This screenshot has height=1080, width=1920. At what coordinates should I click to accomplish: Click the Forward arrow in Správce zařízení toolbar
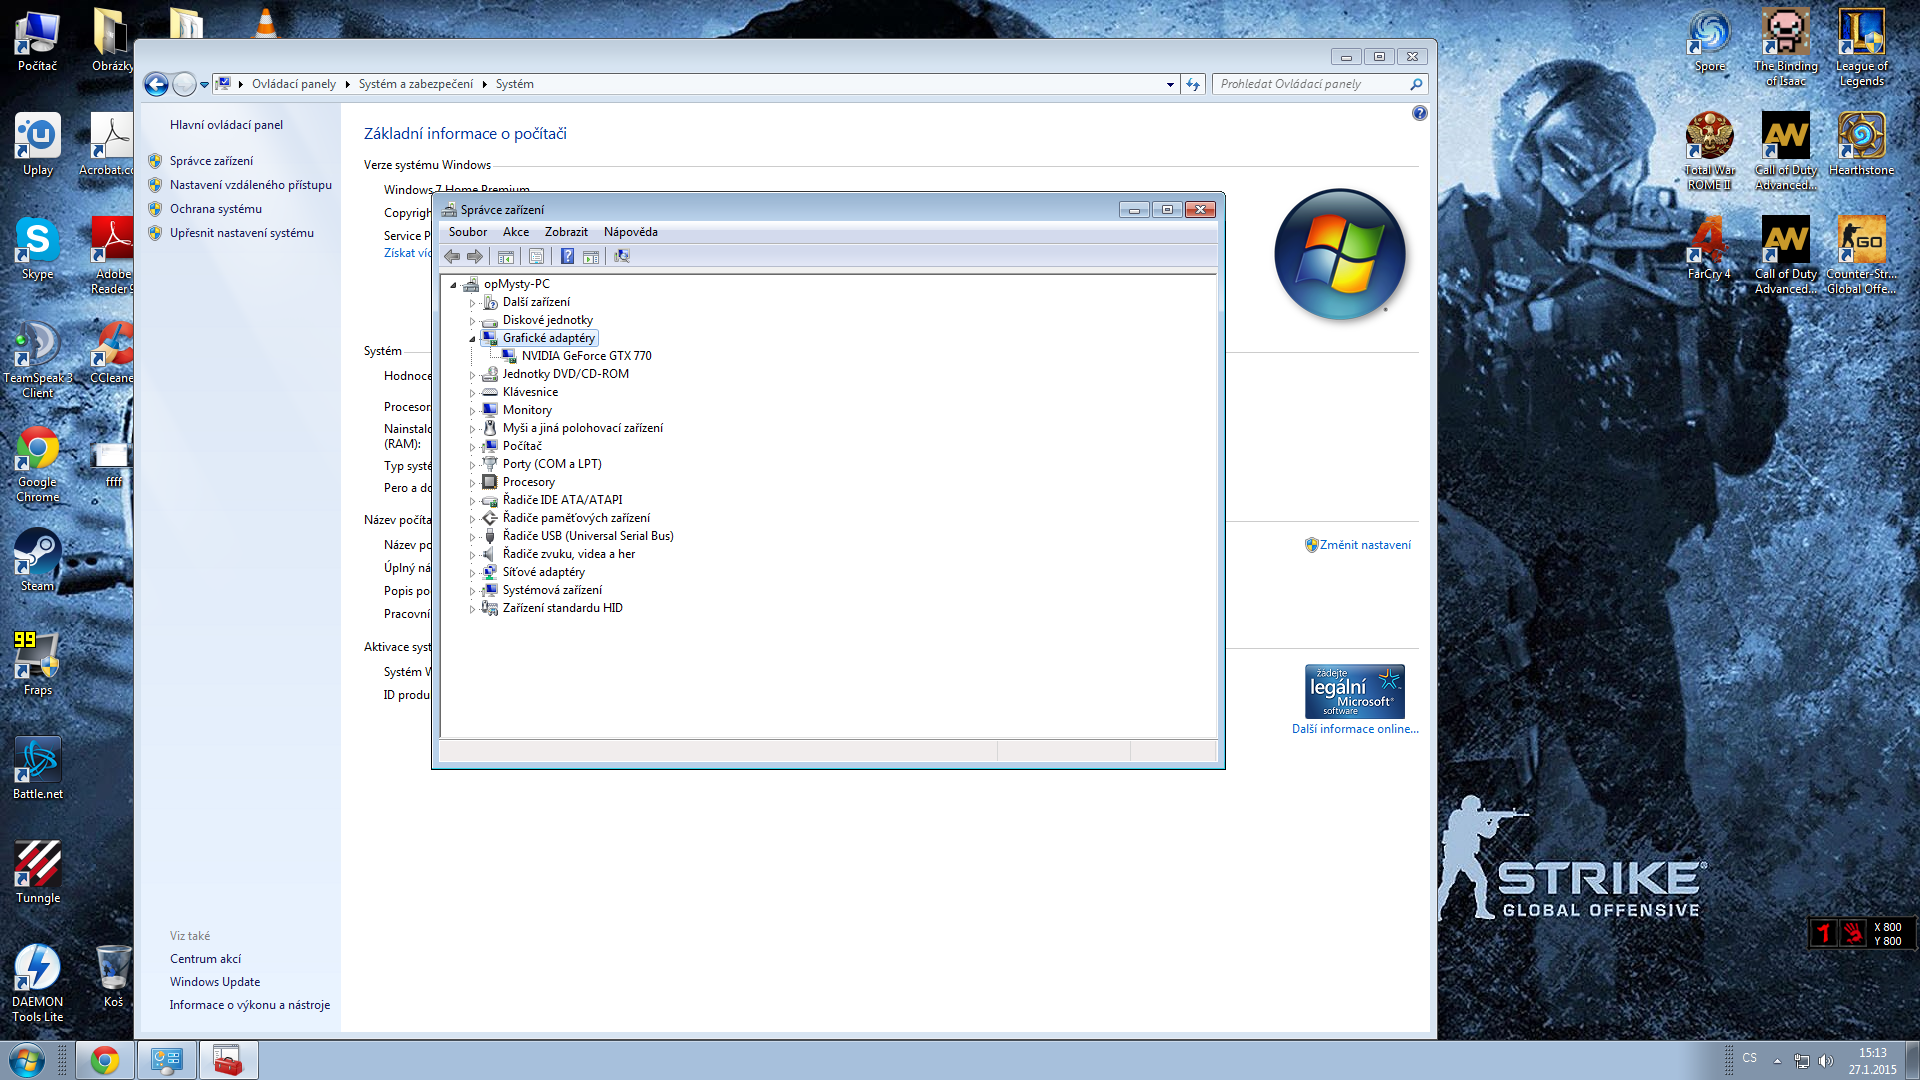(x=475, y=256)
